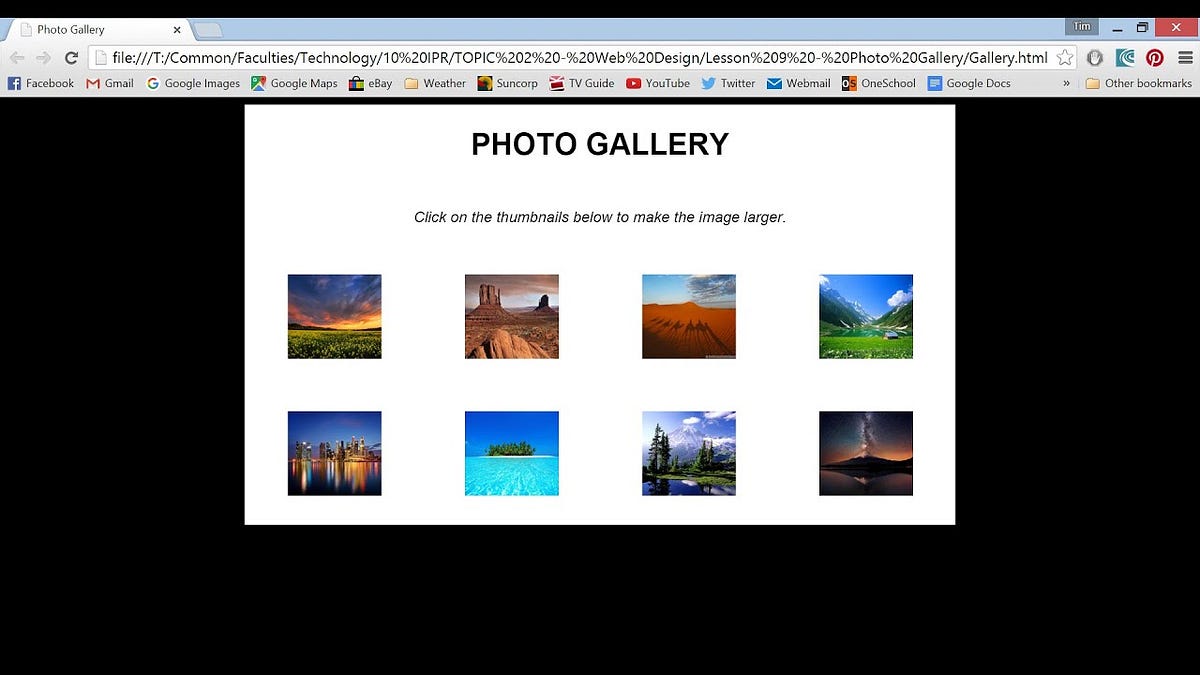
Task: Open the Gmail bookmark
Action: (110, 83)
